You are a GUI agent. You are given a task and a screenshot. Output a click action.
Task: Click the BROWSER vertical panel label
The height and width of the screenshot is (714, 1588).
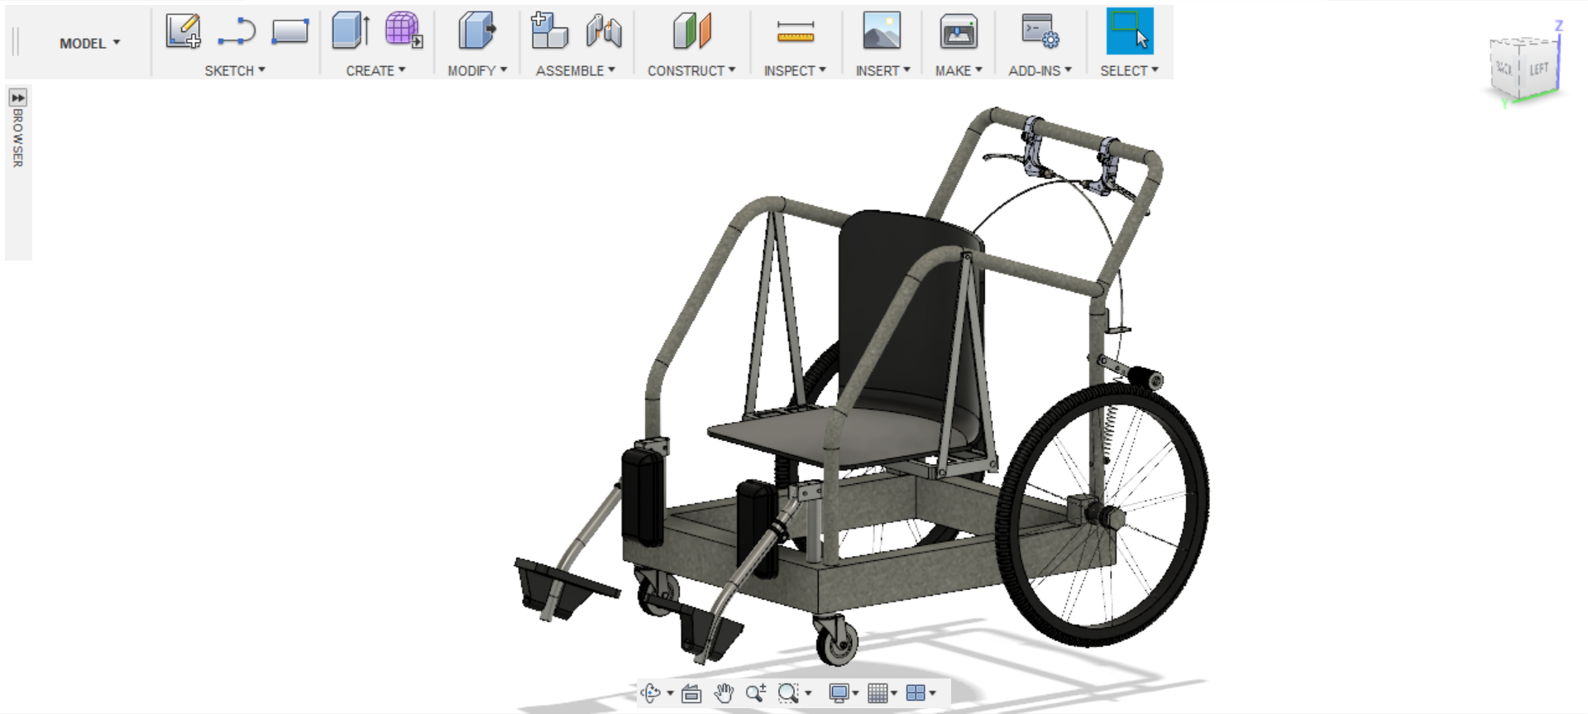(18, 138)
